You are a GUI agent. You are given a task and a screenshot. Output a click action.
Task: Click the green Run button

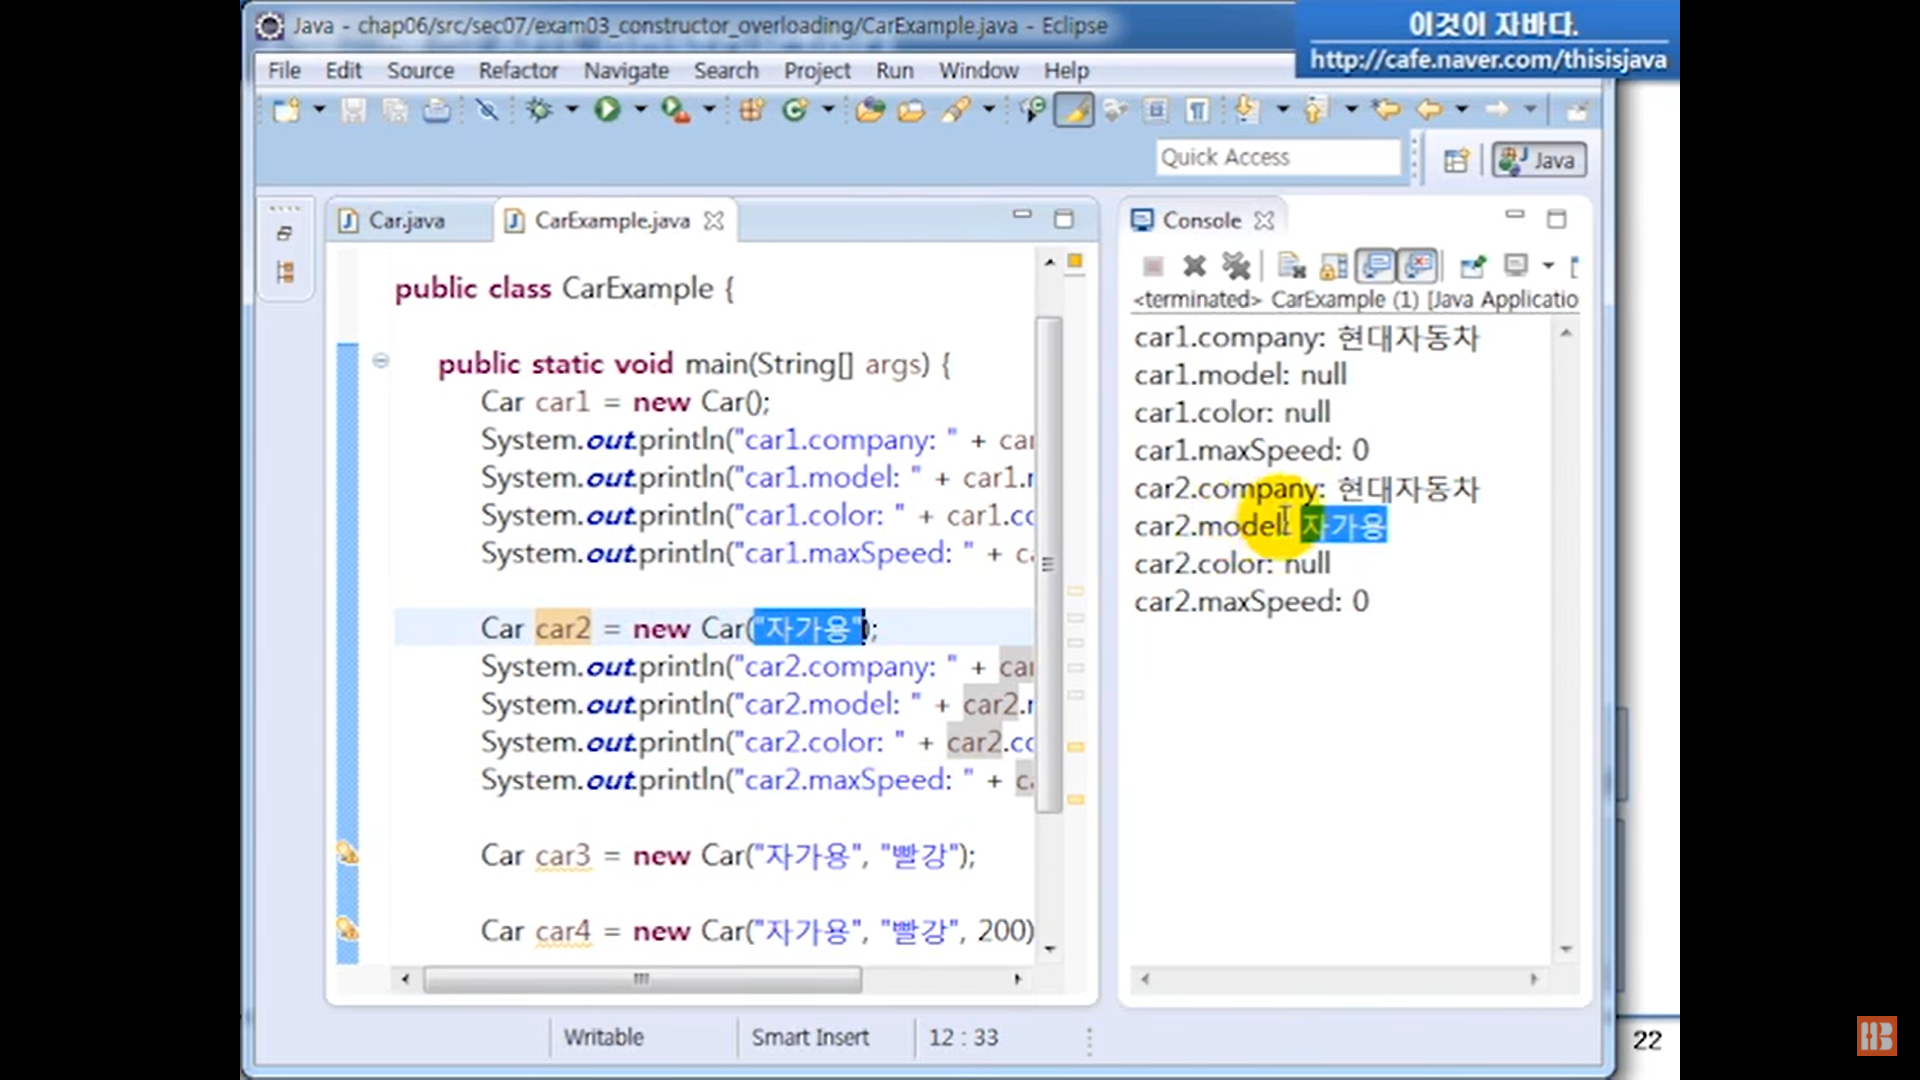point(607,110)
